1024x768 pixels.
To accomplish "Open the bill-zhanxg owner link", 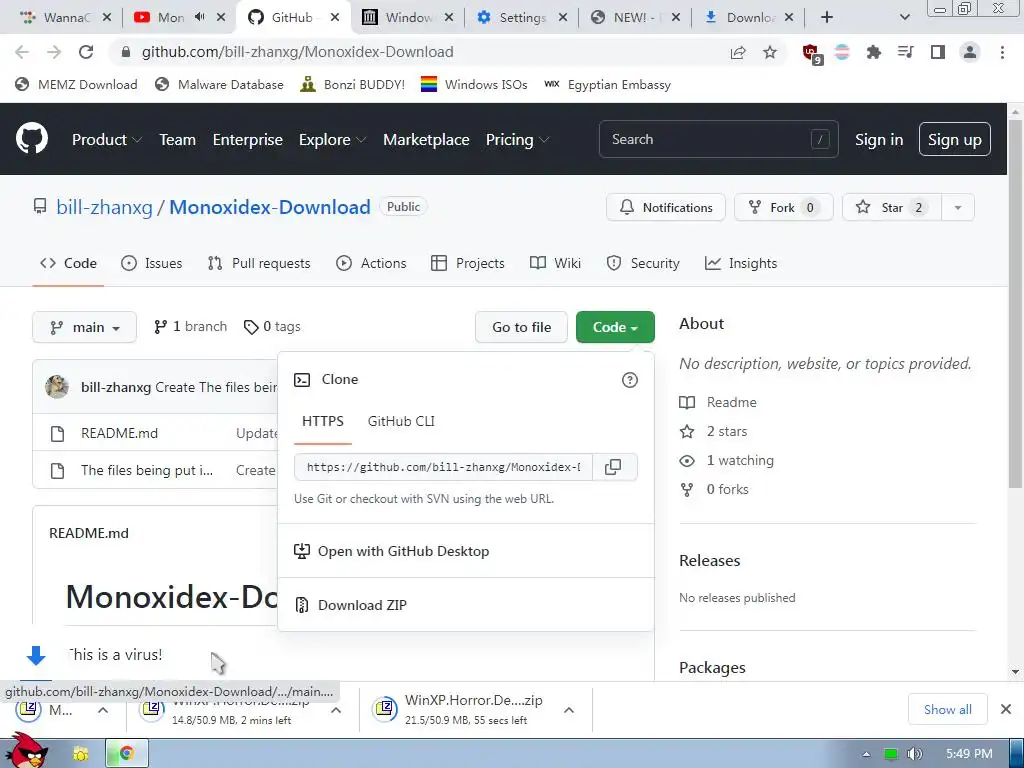I will pos(104,207).
